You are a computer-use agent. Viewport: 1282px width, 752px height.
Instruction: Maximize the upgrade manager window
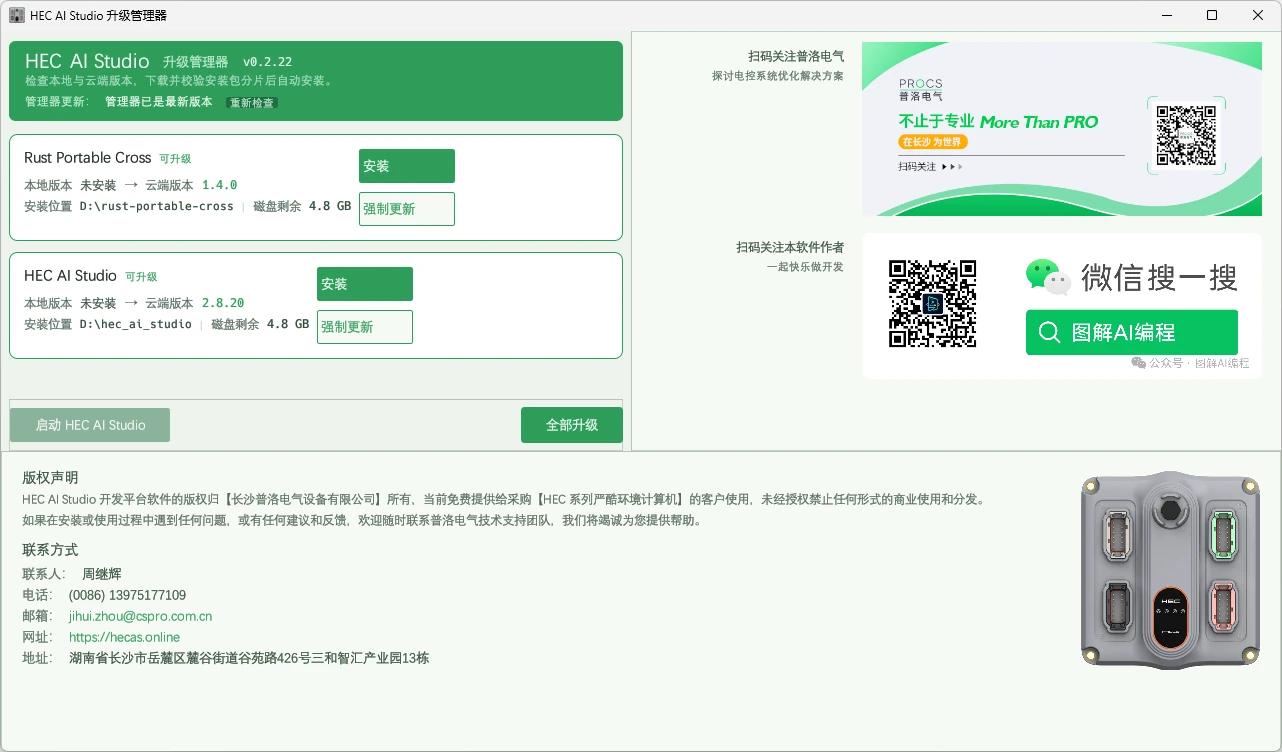tap(1212, 15)
